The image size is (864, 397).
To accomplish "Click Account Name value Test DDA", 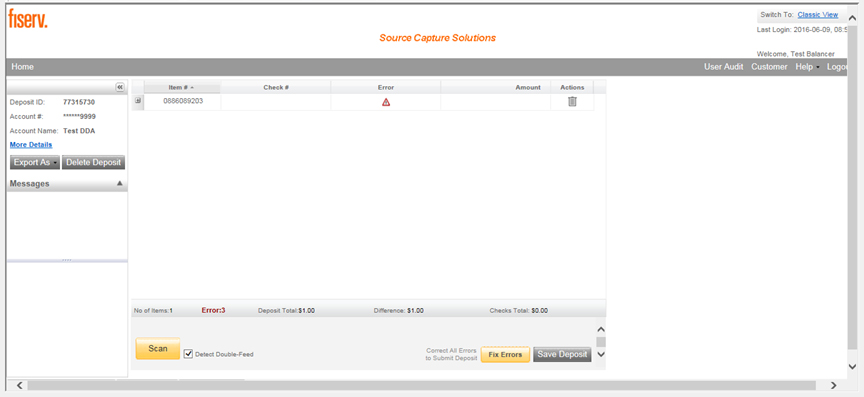I will click(79, 131).
